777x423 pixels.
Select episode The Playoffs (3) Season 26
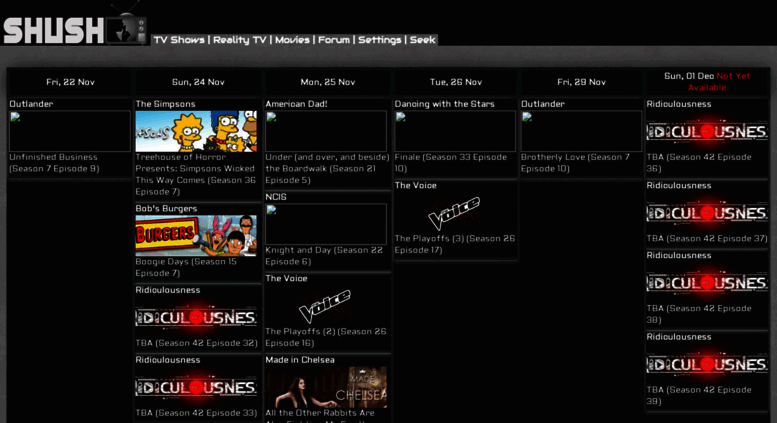(x=455, y=244)
